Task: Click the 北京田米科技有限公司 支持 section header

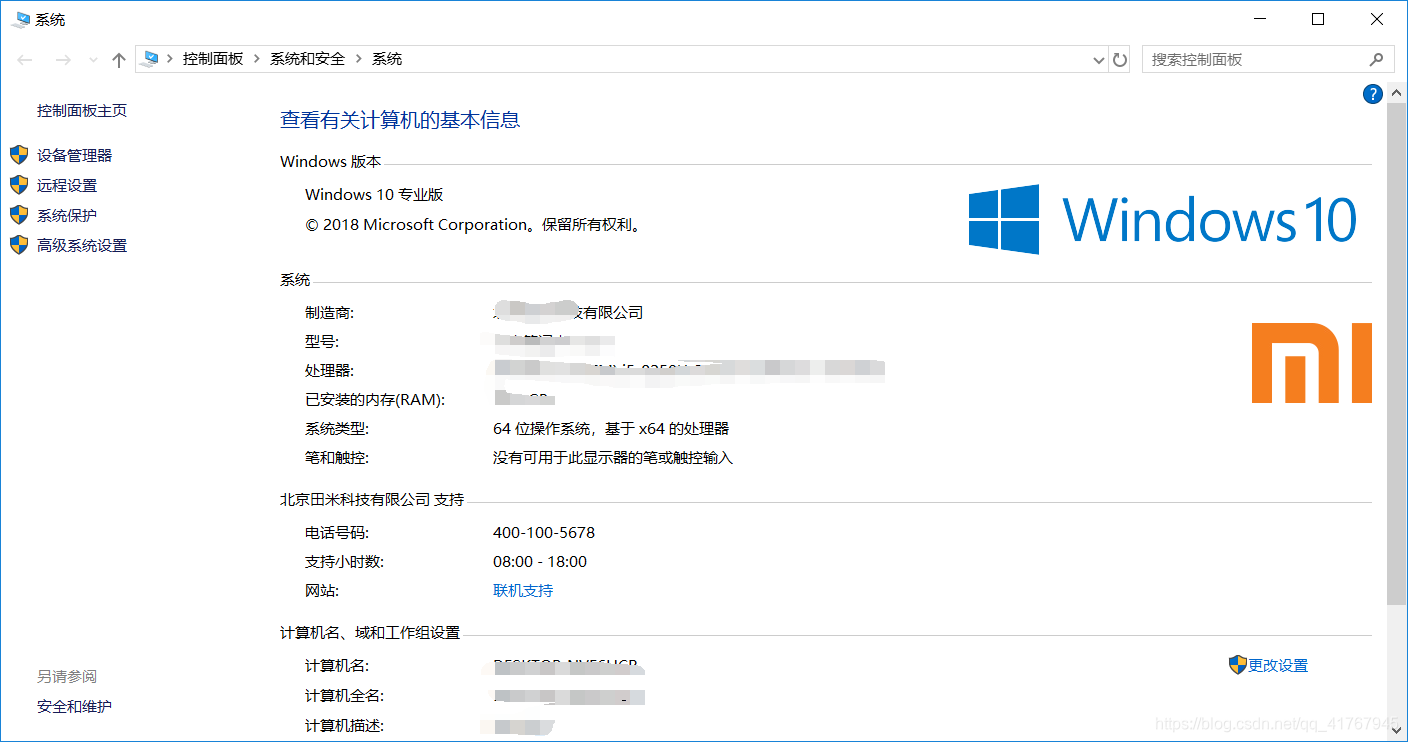Action: click(372, 500)
